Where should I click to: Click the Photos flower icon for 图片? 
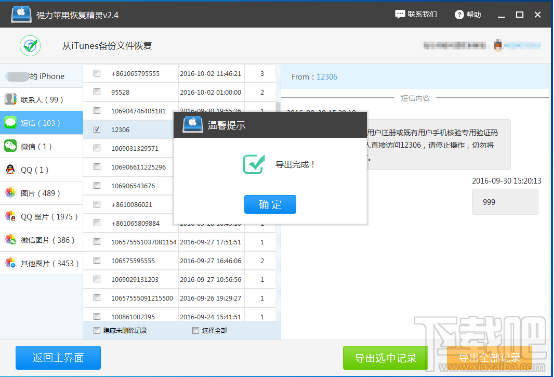pyautogui.click(x=10, y=193)
